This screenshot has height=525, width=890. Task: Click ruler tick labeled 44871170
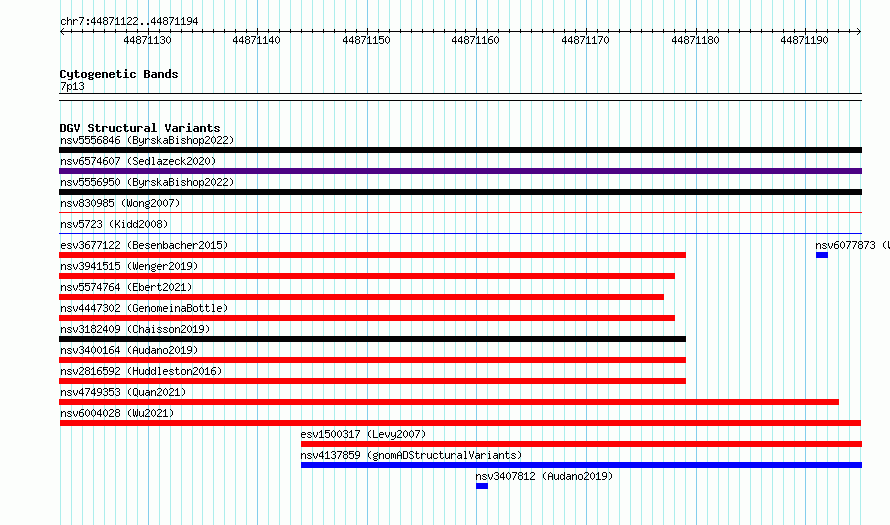tap(585, 40)
